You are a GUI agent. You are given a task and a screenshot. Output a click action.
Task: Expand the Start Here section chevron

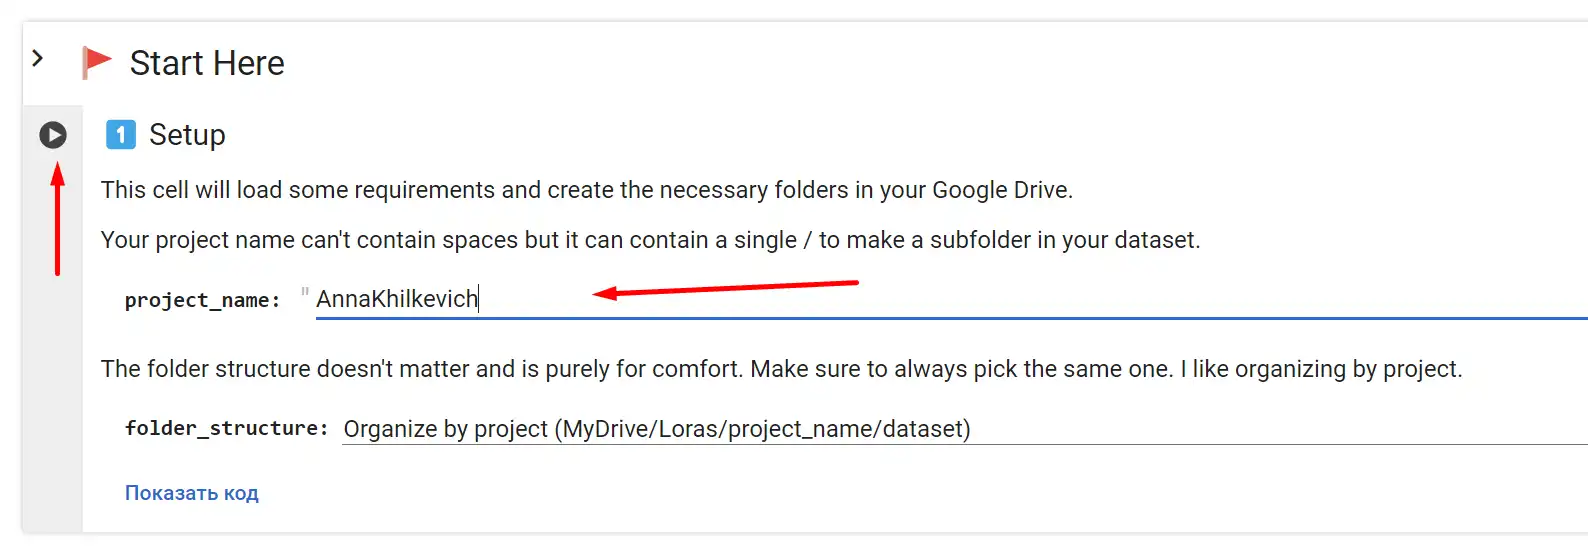click(x=38, y=58)
